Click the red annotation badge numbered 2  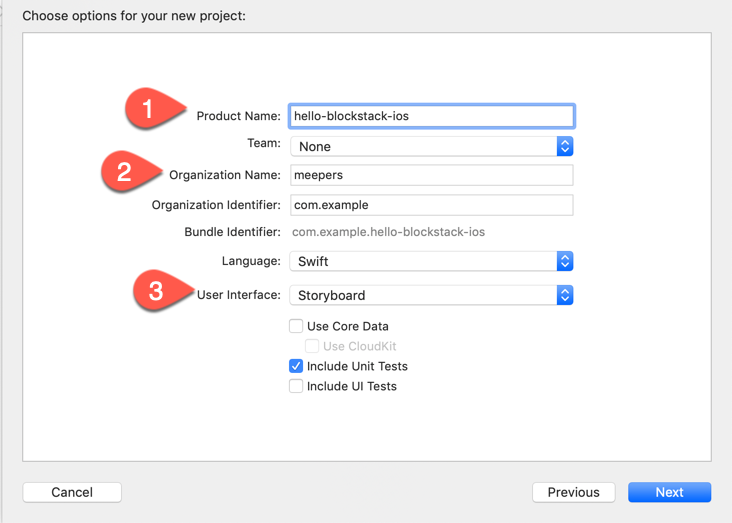125,171
